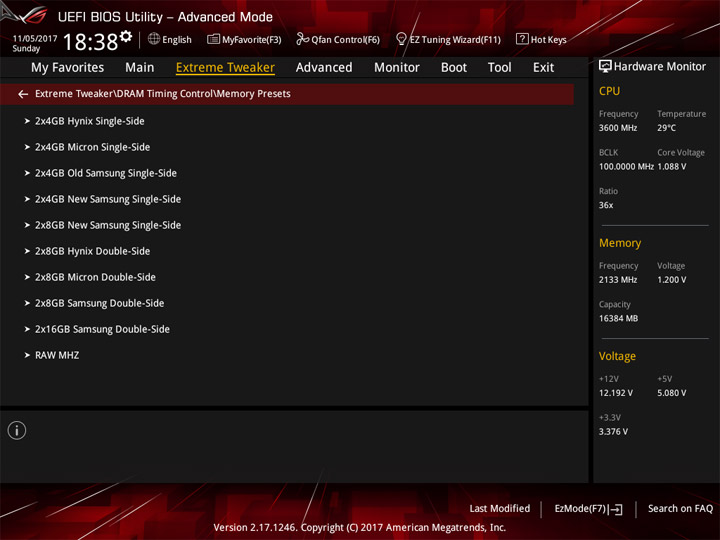Image resolution: width=720 pixels, height=540 pixels.
Task: Click Last Modified in the footer
Action: click(x=500, y=509)
